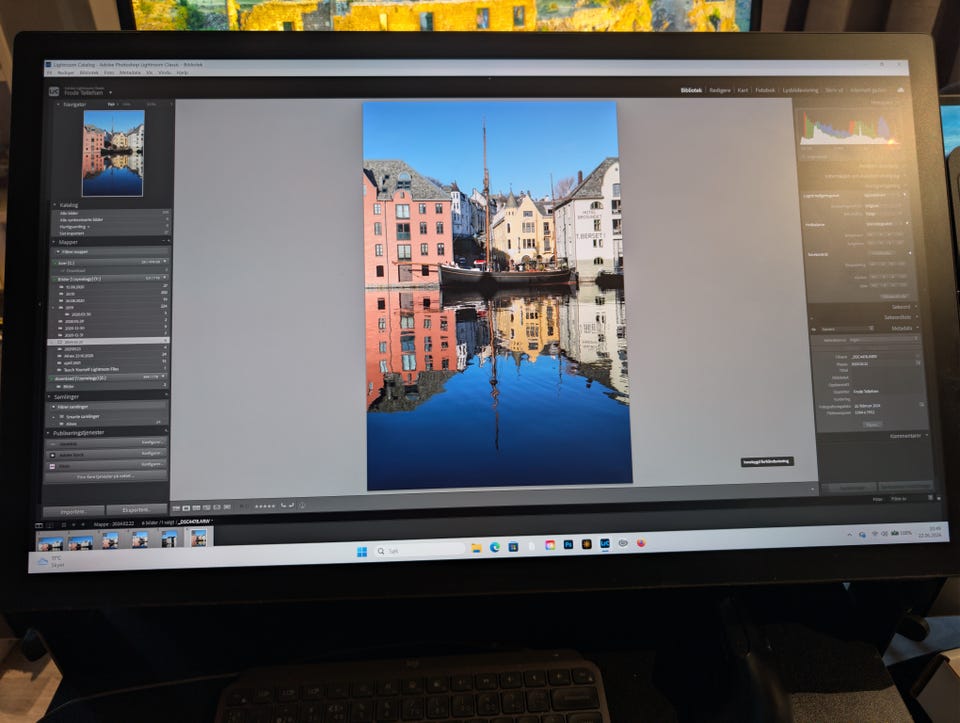The width and height of the screenshot is (960, 723).
Task: Click the Filtrer samlinger search field
Action: point(108,406)
